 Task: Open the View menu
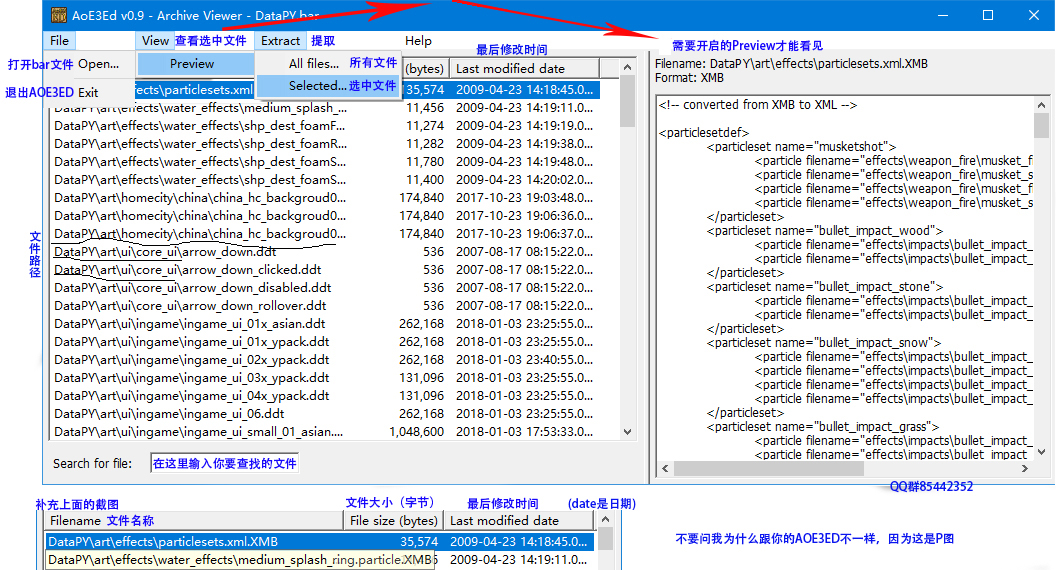pos(155,40)
